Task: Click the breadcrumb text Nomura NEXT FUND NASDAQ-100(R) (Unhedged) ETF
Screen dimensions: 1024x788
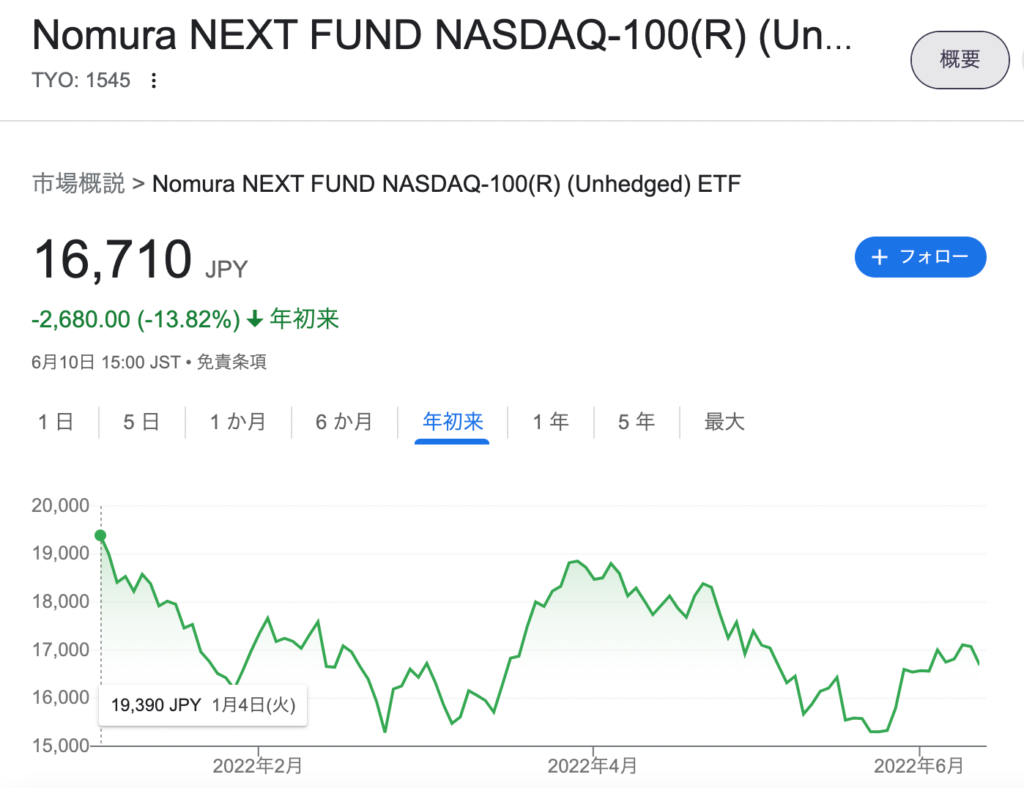Action: click(x=446, y=184)
